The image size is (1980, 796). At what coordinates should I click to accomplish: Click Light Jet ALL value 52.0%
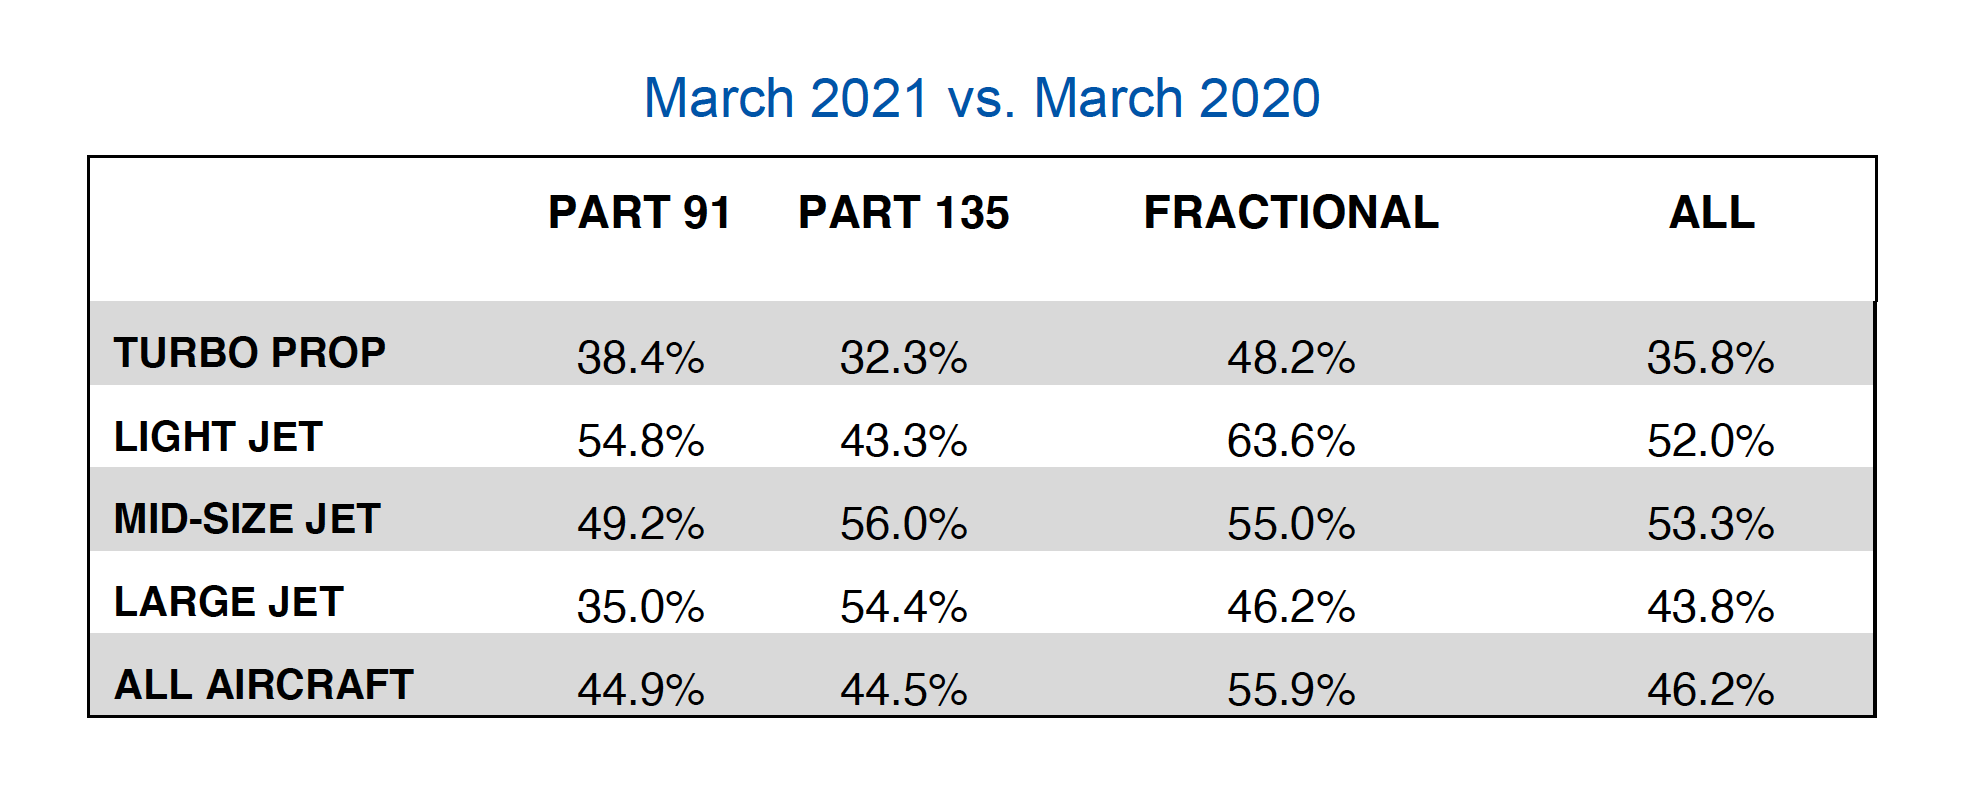(x=1710, y=441)
